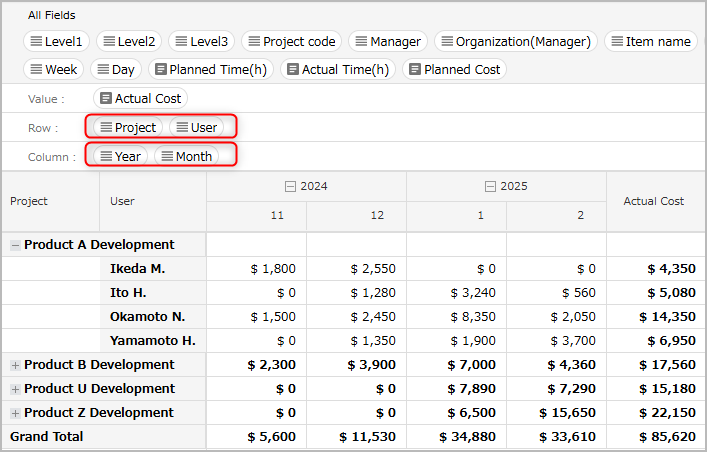Select the Organization(Manager) field chip

[x=516, y=42]
